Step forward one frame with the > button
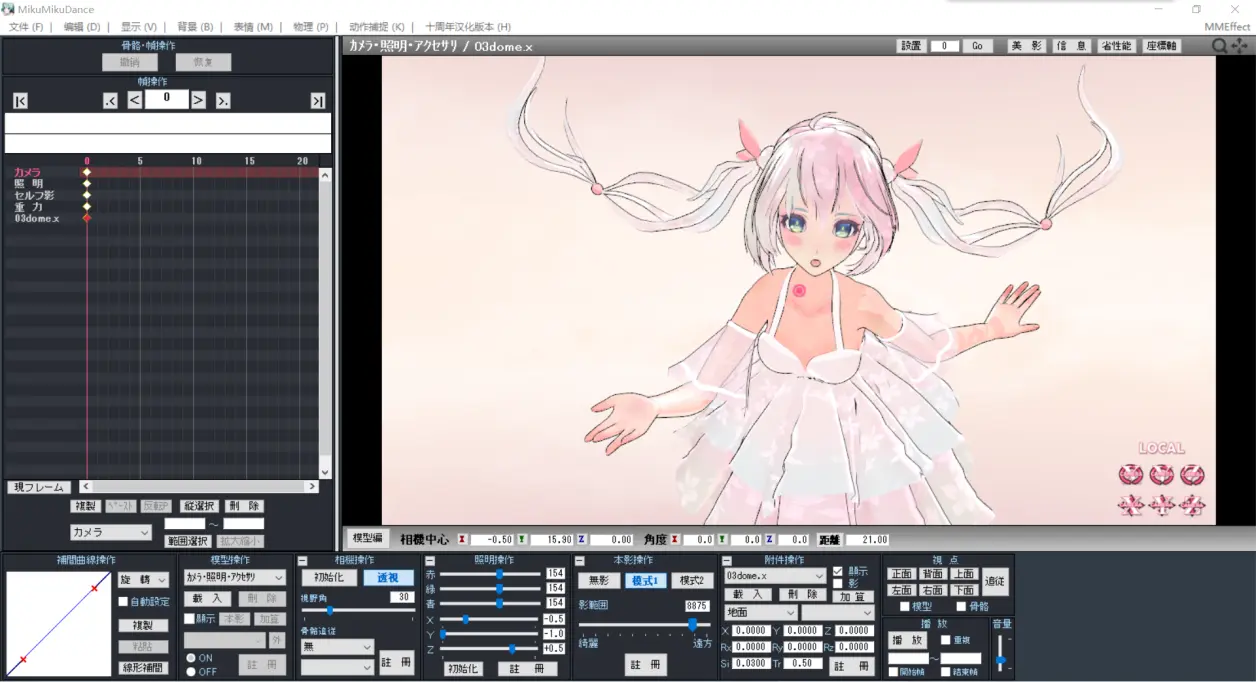Screen dimensions: 1256x682 (198, 100)
